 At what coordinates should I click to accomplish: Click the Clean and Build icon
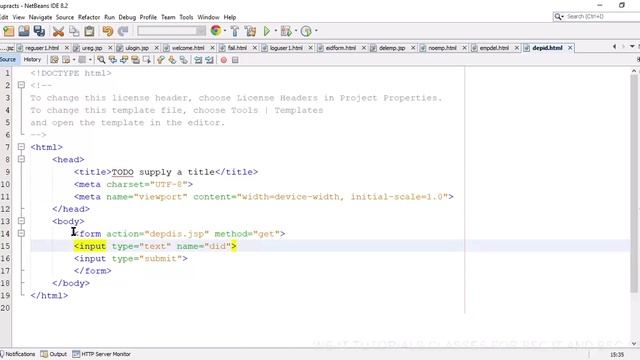tap(250, 31)
